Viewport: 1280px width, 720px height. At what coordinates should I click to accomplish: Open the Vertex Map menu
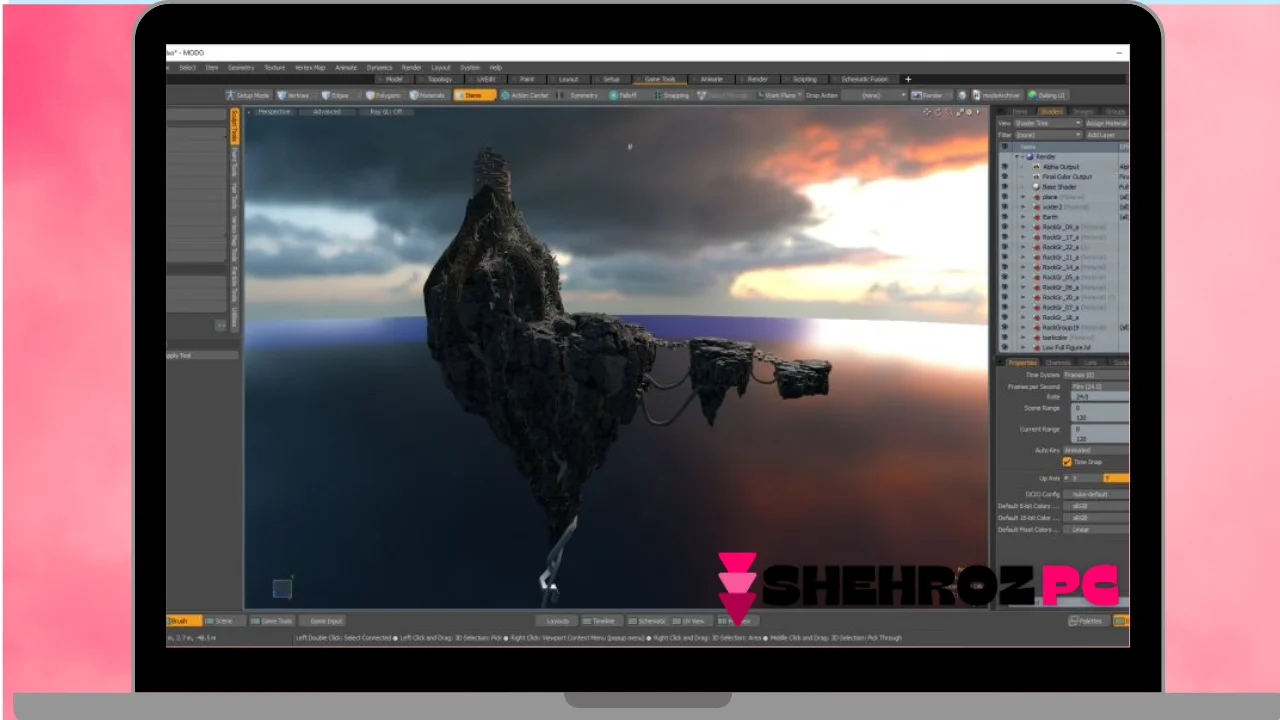click(x=310, y=67)
